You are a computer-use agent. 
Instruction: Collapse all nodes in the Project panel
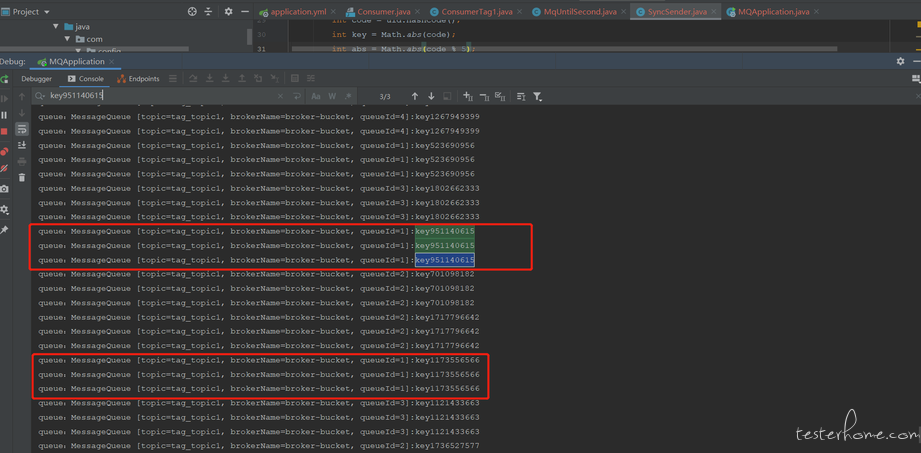click(x=209, y=12)
